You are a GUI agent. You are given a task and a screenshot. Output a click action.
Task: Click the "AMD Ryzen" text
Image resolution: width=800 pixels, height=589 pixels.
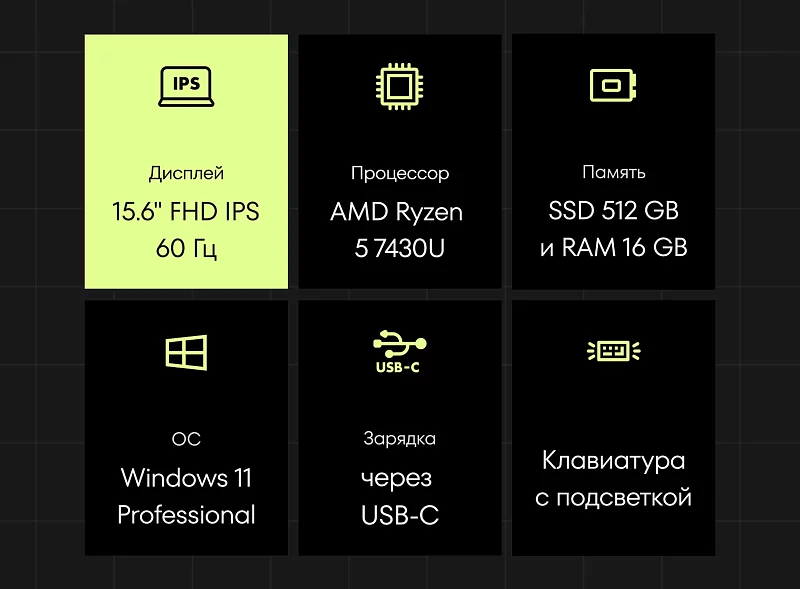[x=399, y=211]
